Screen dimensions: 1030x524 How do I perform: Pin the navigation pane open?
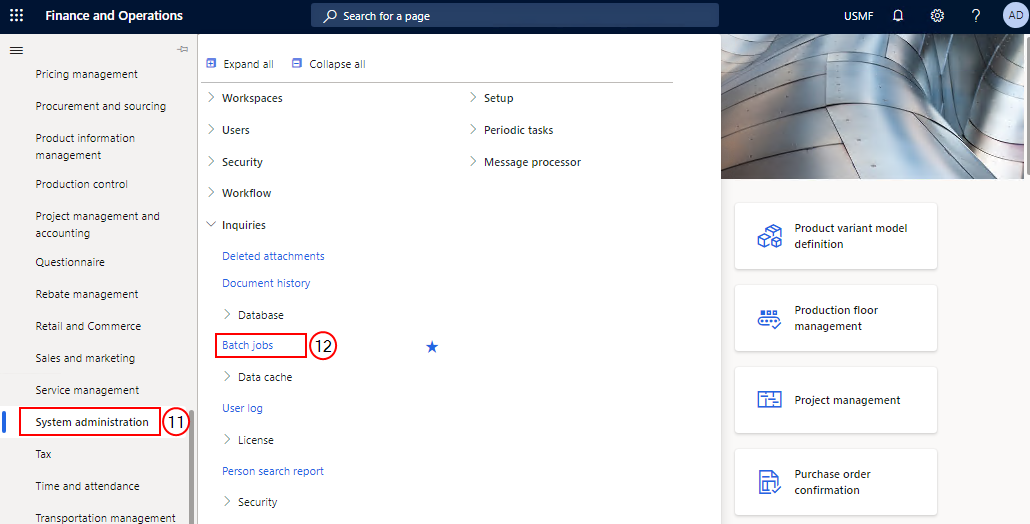[x=183, y=49]
